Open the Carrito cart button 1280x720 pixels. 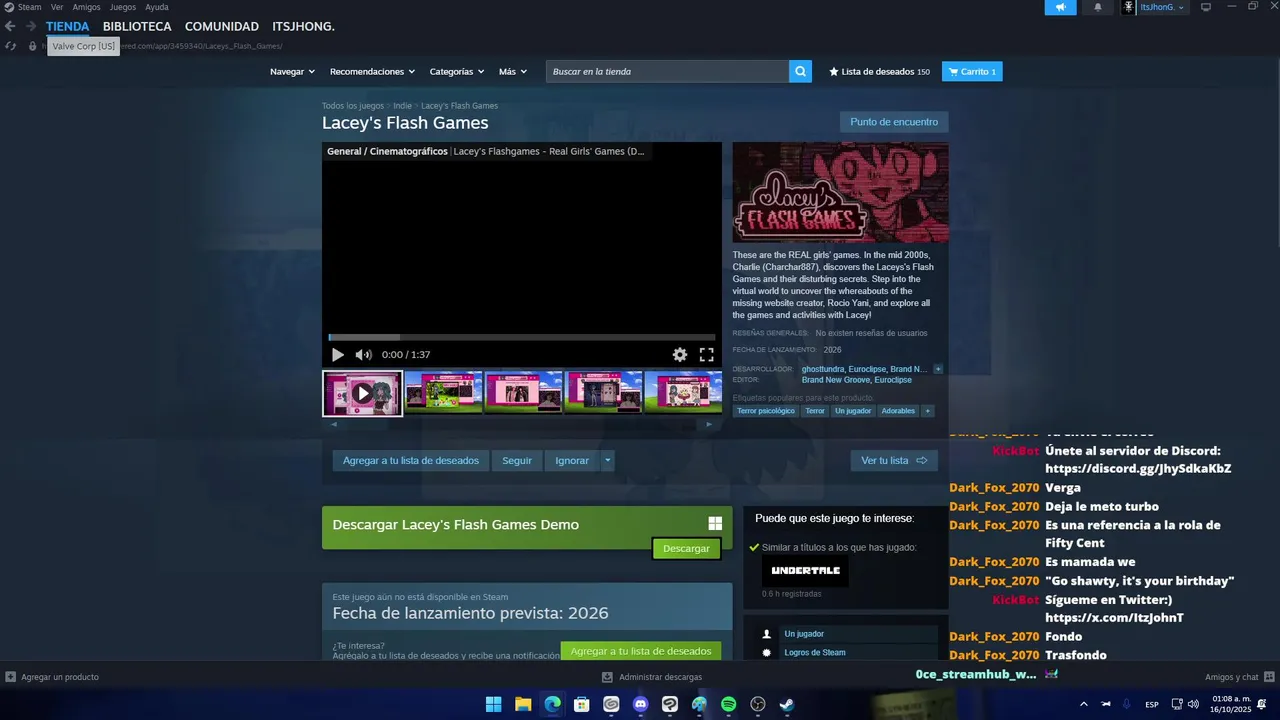click(x=972, y=72)
